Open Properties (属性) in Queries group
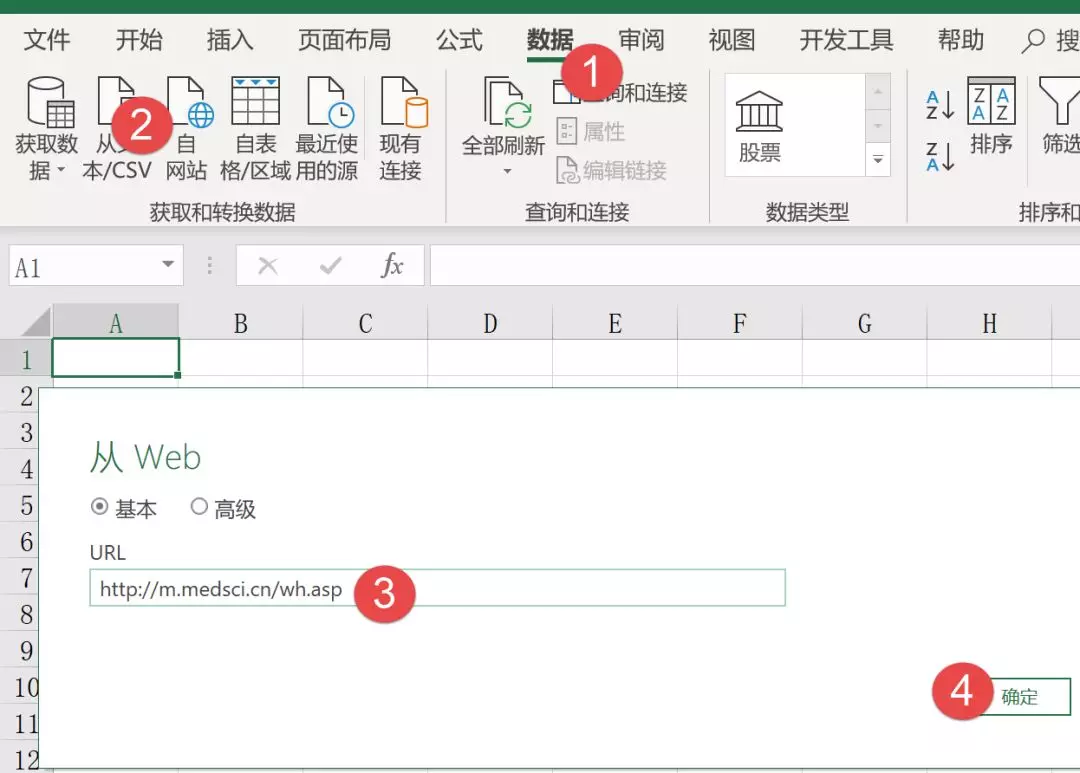Image resolution: width=1080 pixels, height=773 pixels. coord(591,131)
